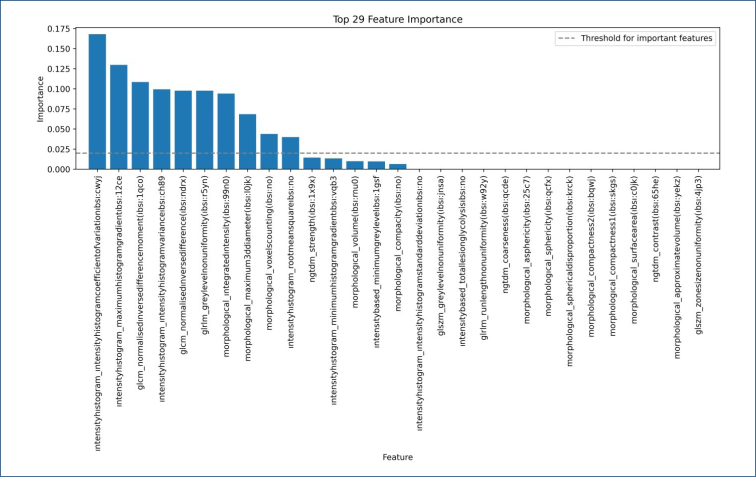Click the 0.175 y-axis tick label
756x477 pixels.
point(58,29)
